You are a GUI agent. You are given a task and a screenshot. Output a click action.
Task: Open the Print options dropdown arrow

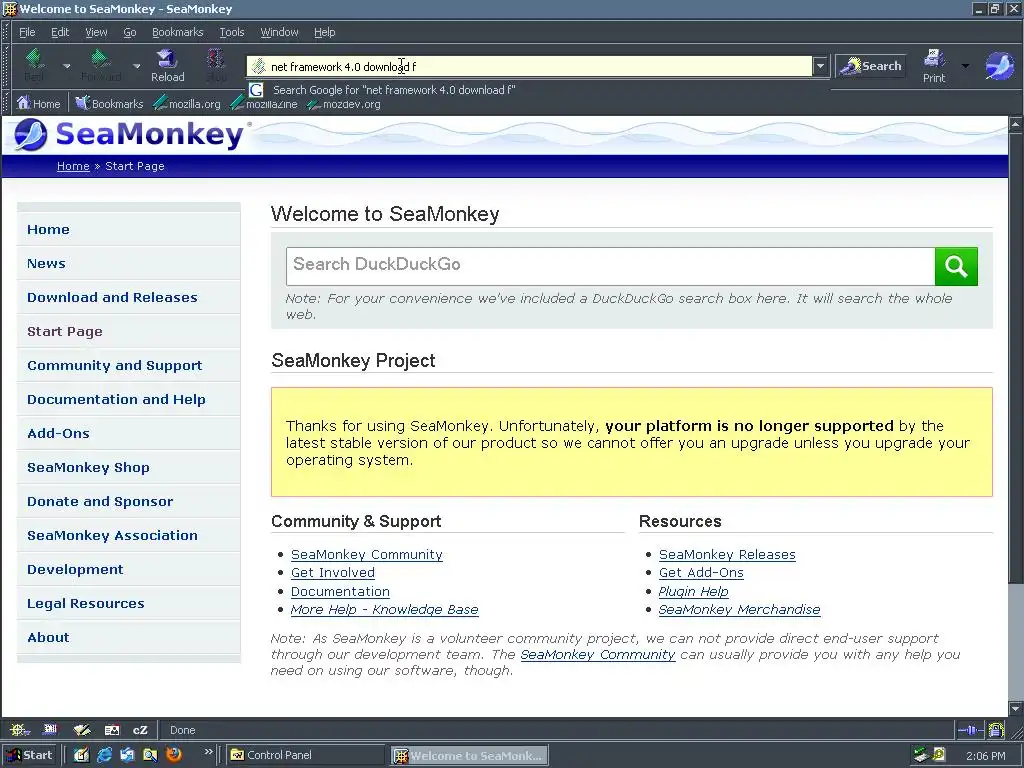pos(965,66)
